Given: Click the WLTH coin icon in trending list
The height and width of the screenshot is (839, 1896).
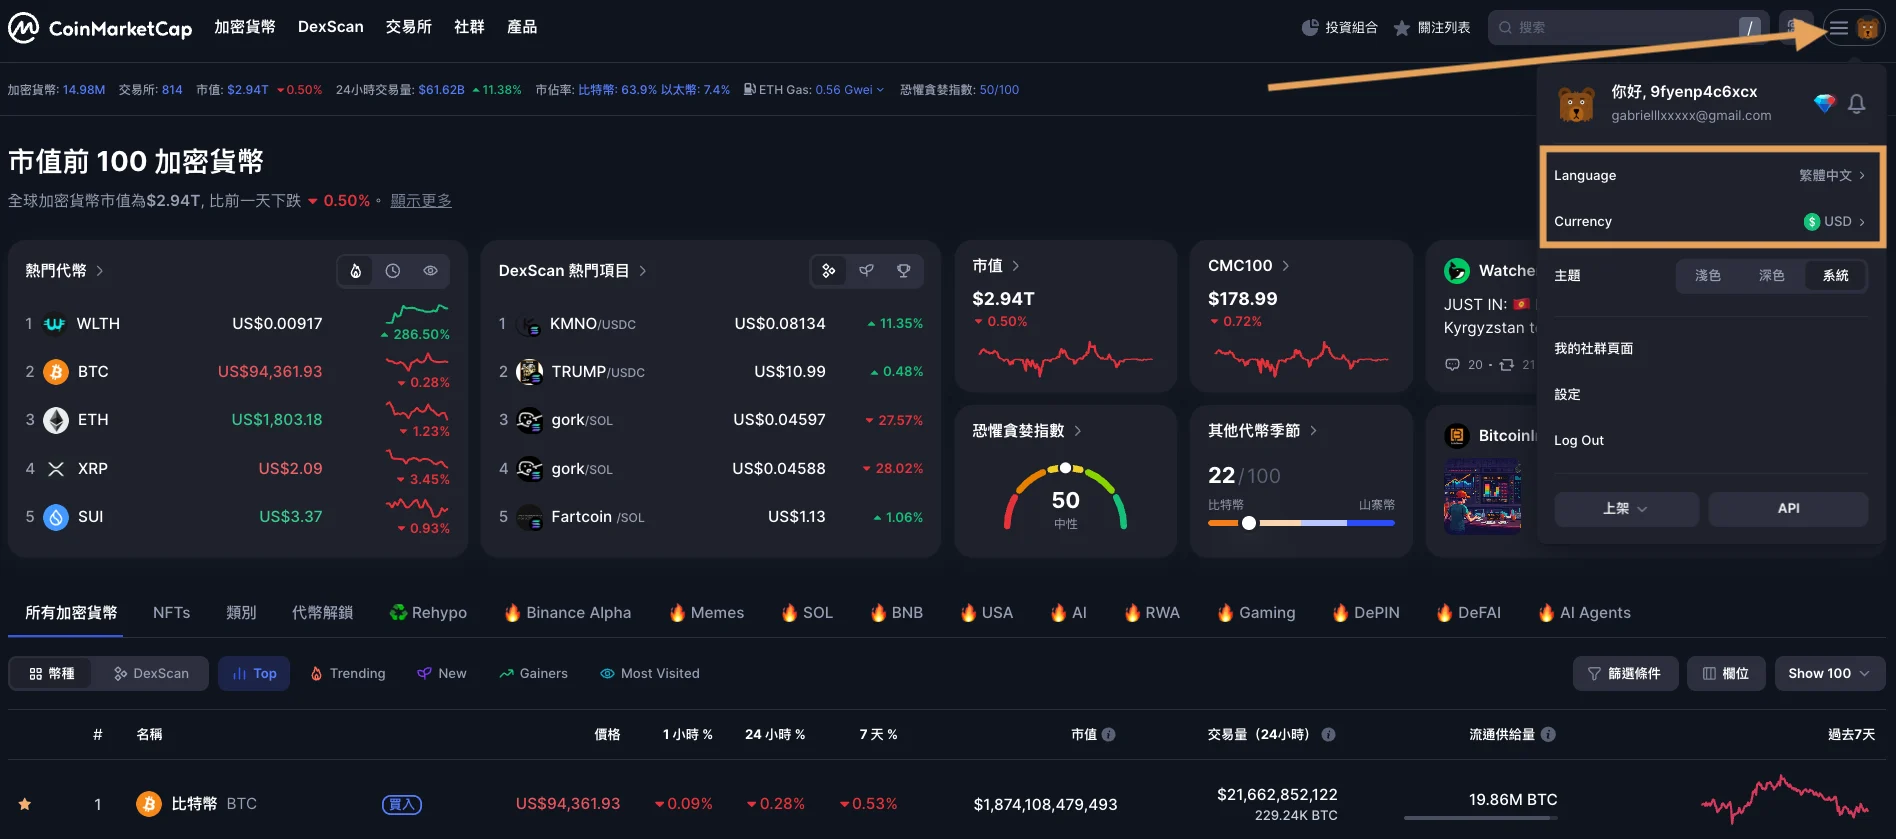Looking at the screenshot, I should pos(56,324).
